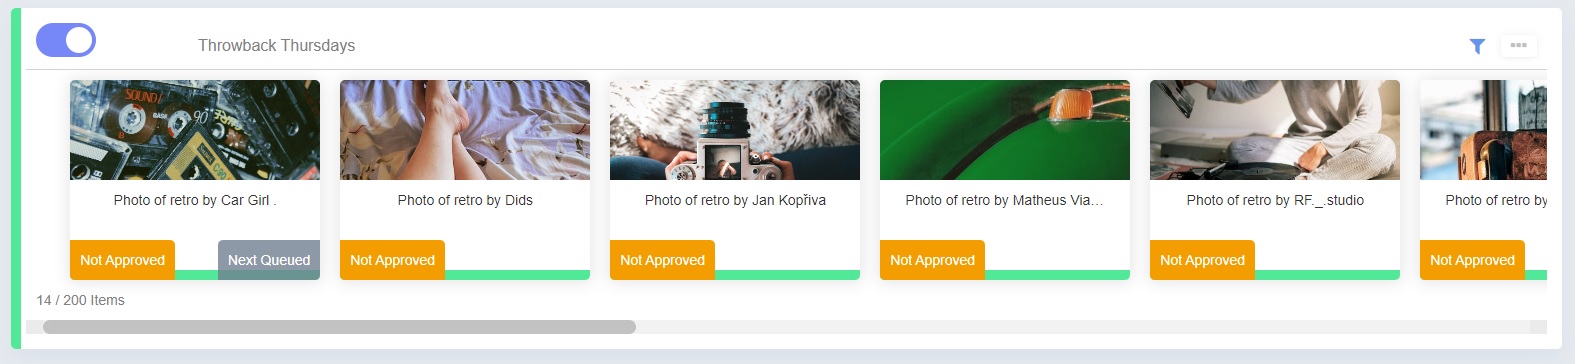Click the Throwback Thursdays category title
Screen dimensions: 1575x364
[x=276, y=45]
